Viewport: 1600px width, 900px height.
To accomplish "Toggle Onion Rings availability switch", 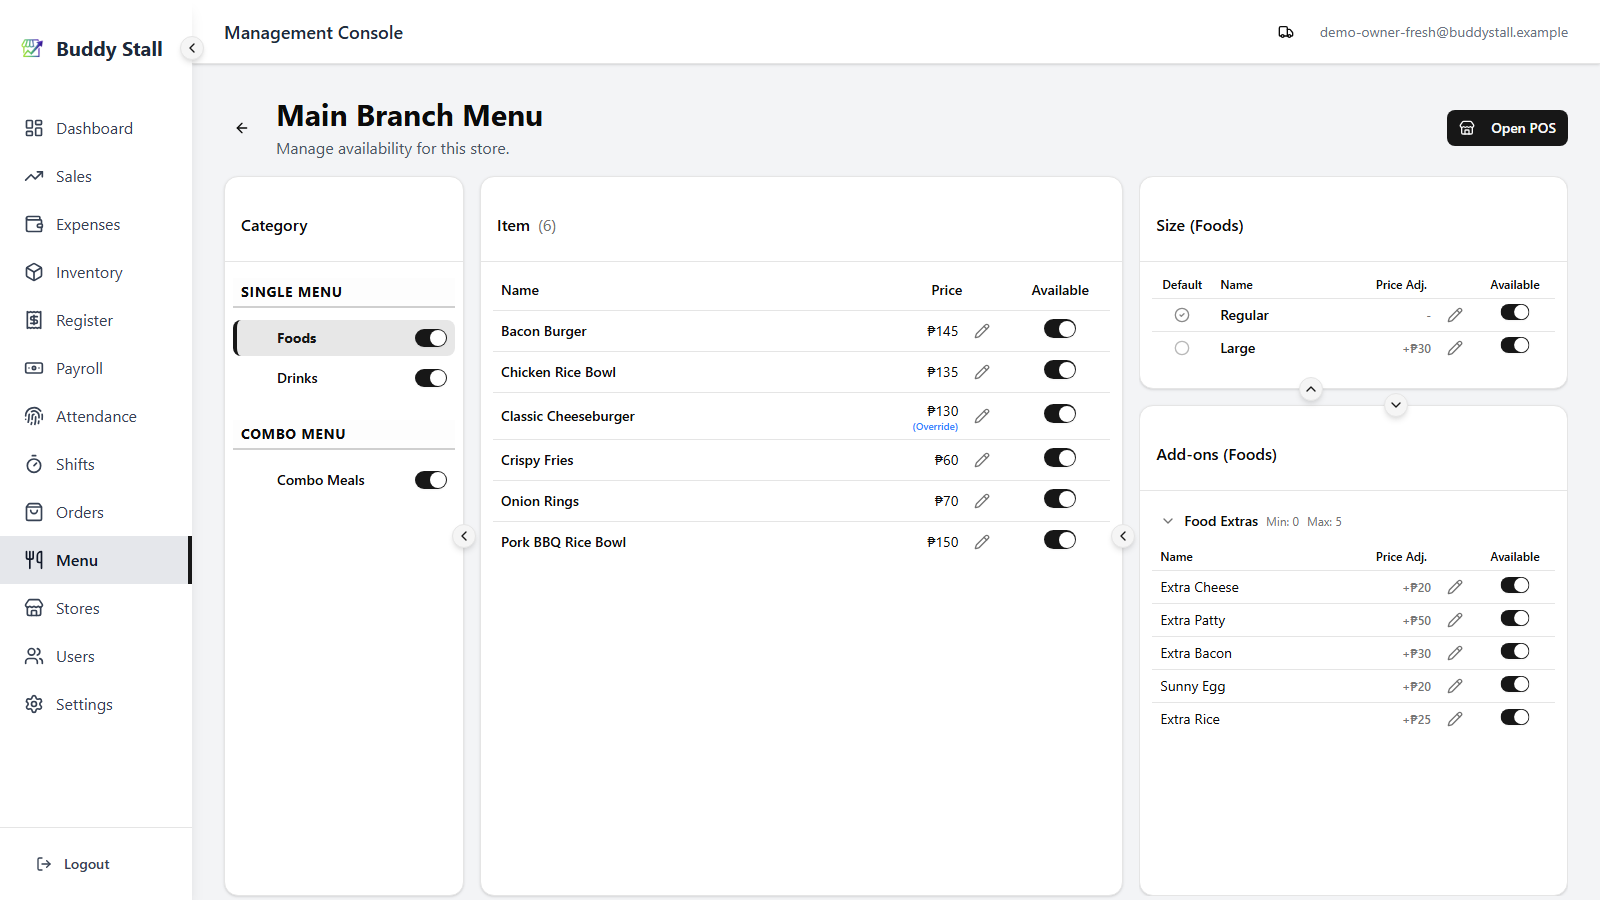I will point(1060,499).
